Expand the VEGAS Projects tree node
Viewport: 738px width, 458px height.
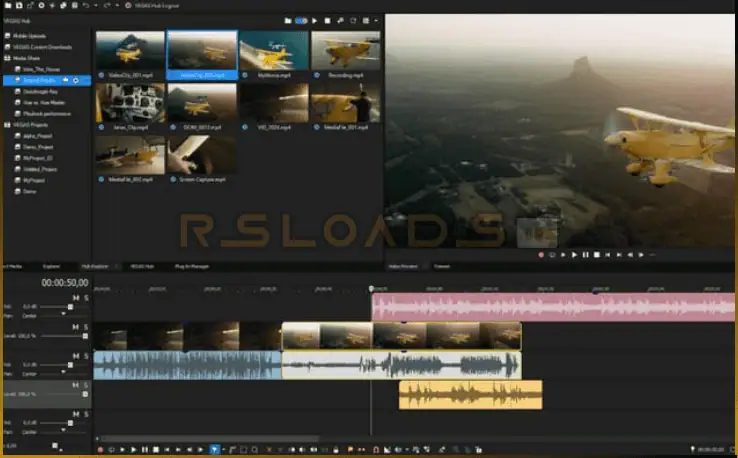click(x=7, y=125)
